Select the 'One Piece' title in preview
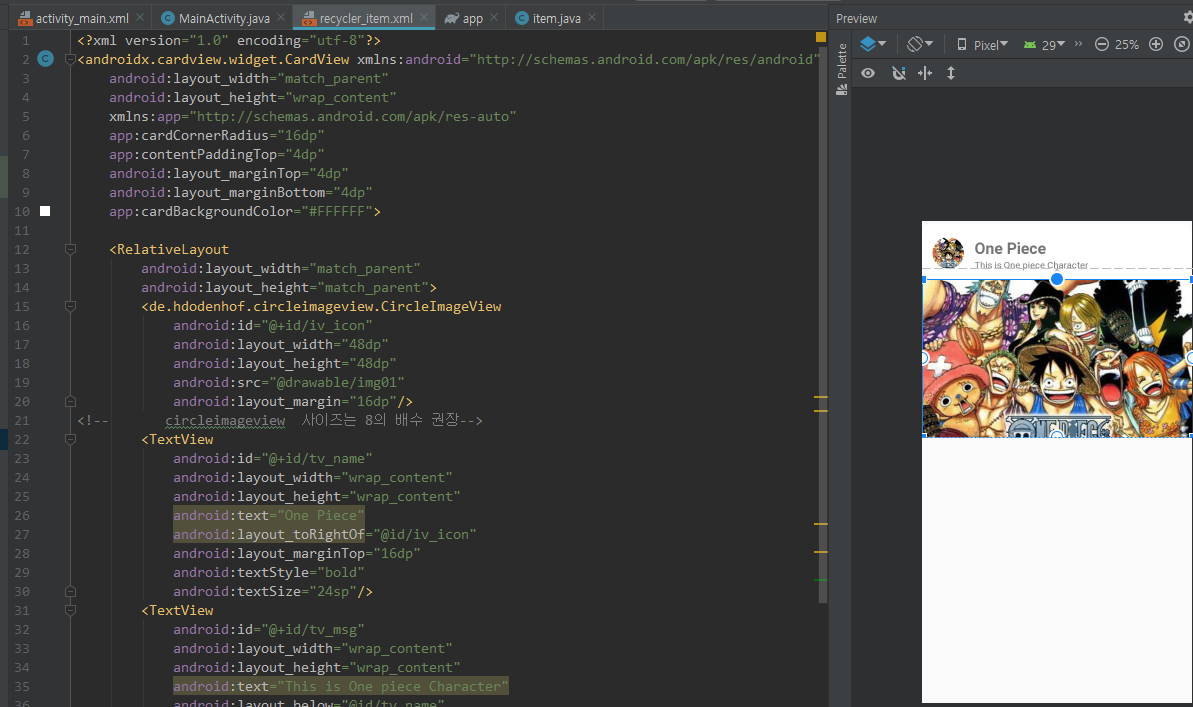The height and width of the screenshot is (707, 1193). pos(1010,249)
